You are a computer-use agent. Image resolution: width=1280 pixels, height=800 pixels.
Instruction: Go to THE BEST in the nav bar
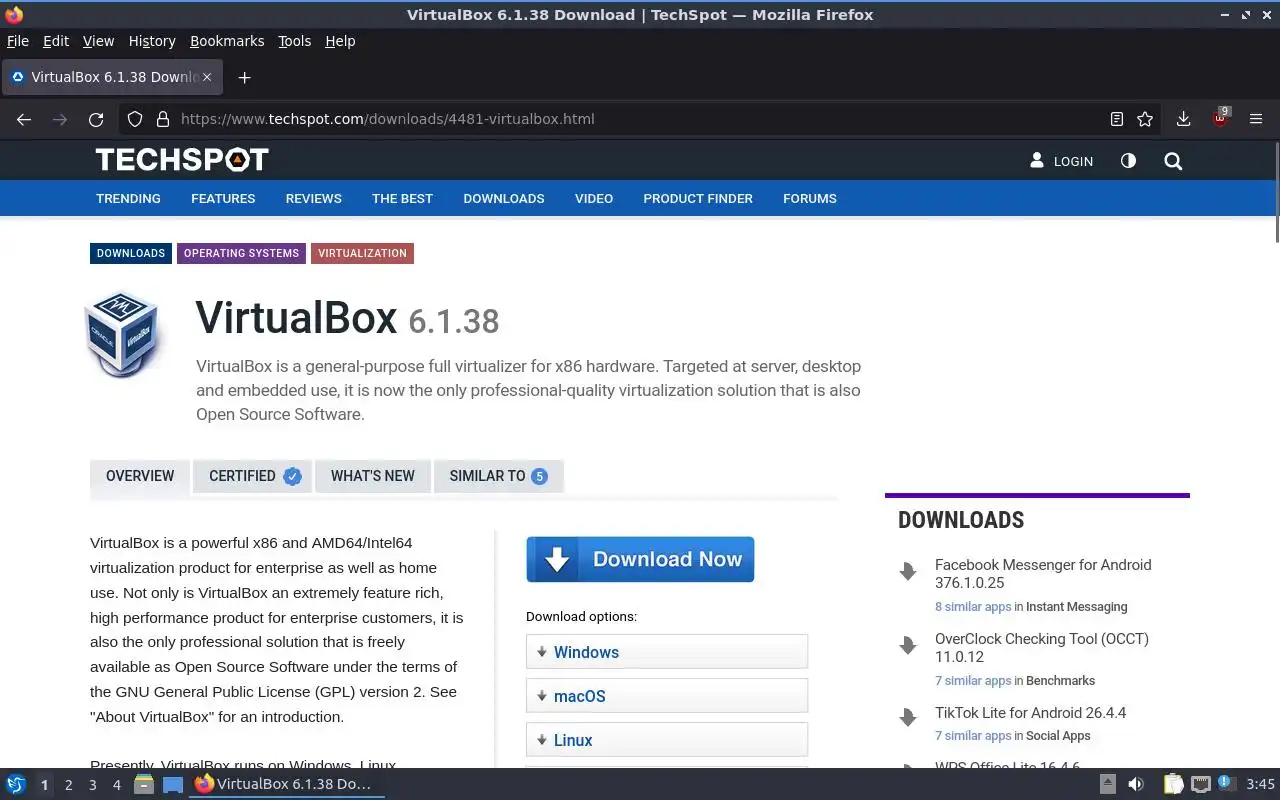click(402, 198)
